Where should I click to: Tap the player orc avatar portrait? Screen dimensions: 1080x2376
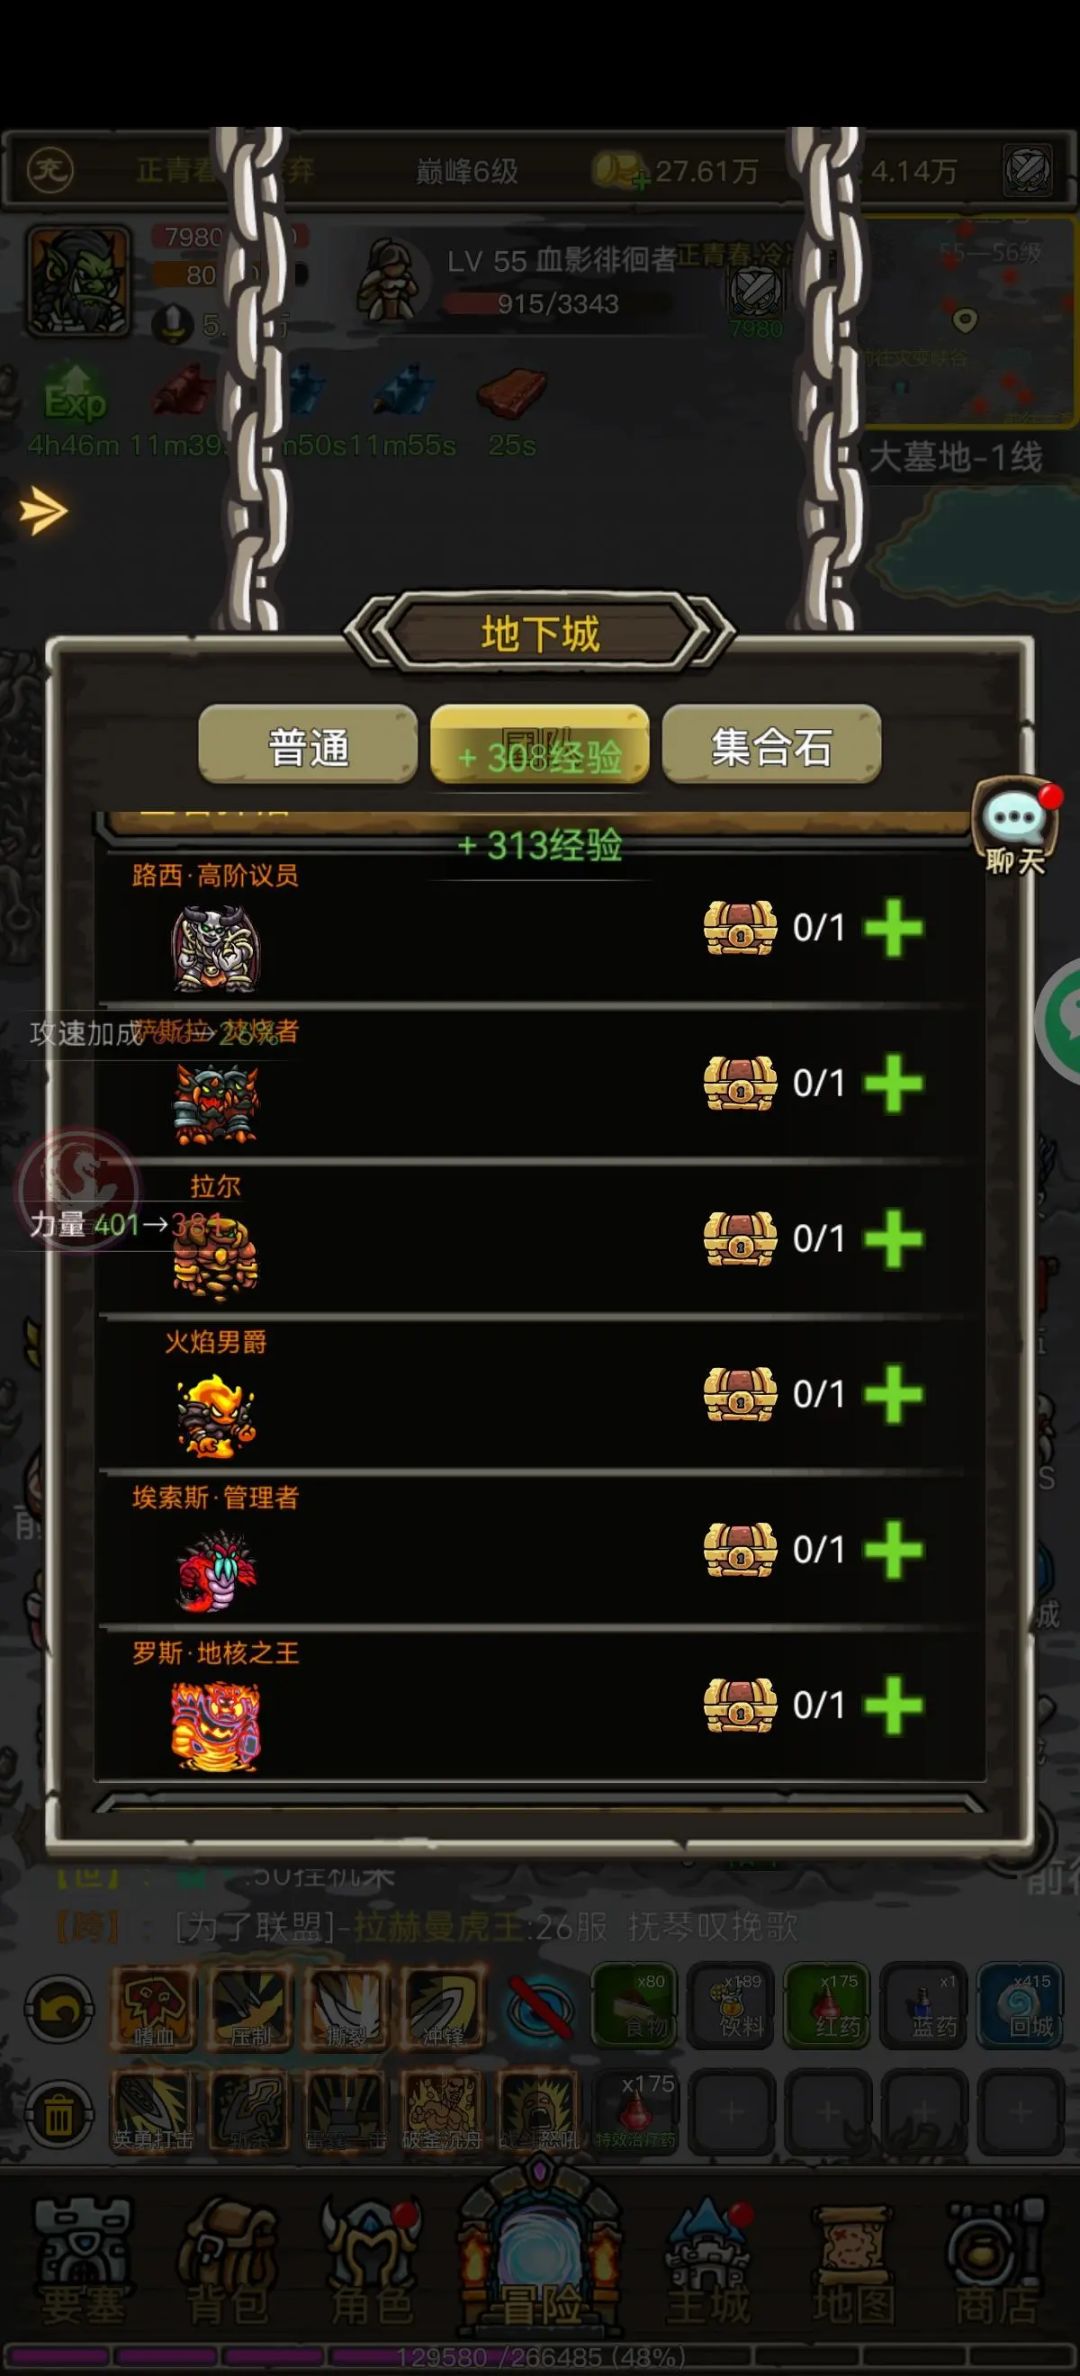(x=78, y=281)
